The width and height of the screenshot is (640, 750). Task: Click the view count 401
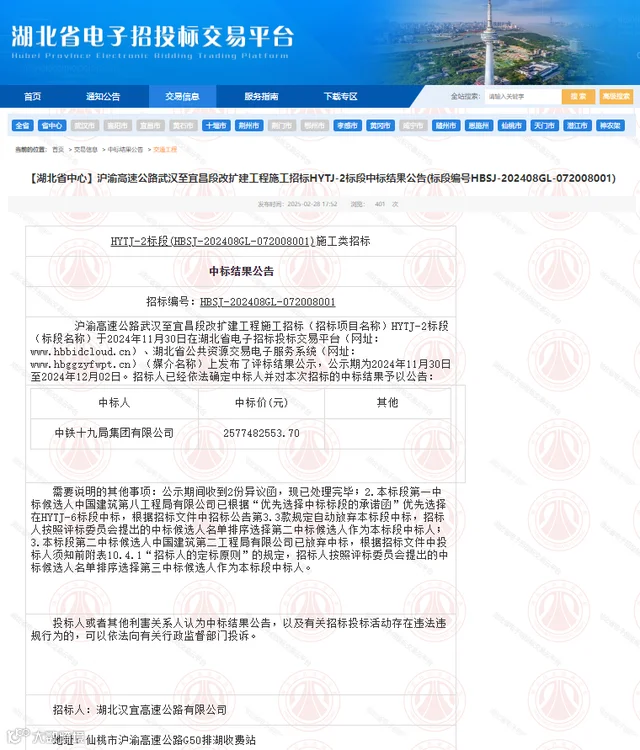pyautogui.click(x=380, y=204)
